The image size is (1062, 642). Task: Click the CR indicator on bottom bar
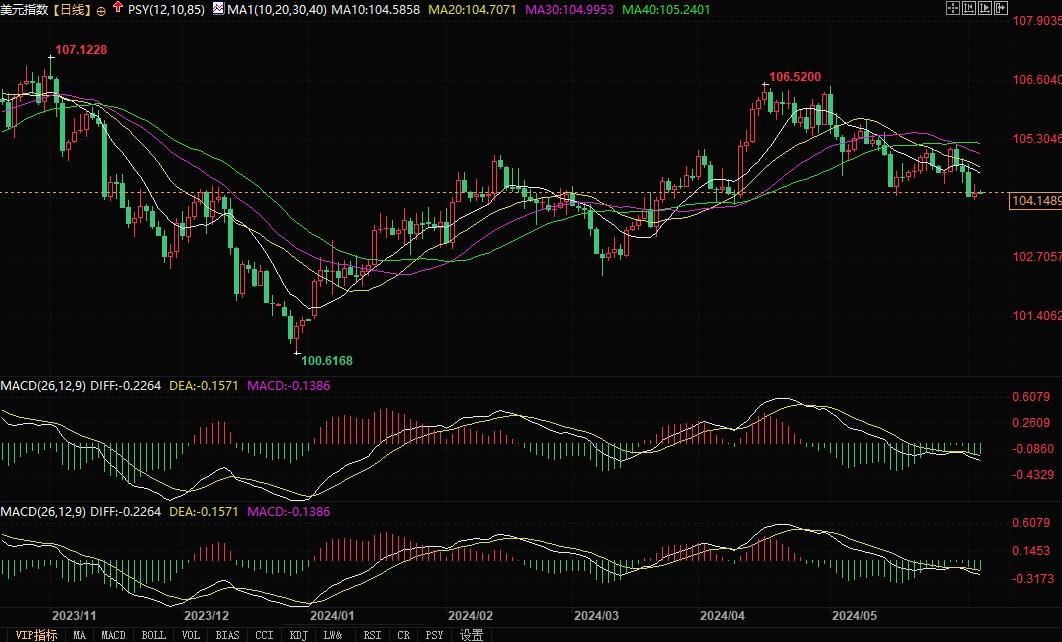click(403, 634)
